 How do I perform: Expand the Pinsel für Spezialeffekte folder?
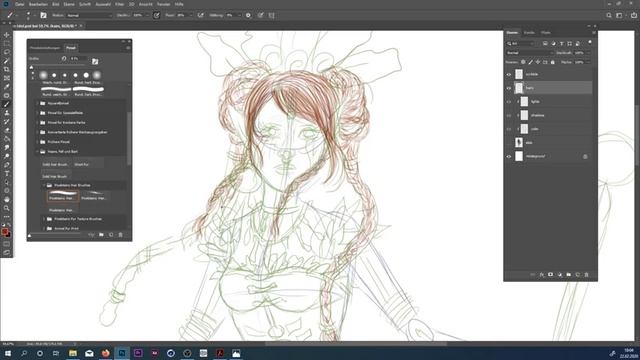click(x=37, y=113)
